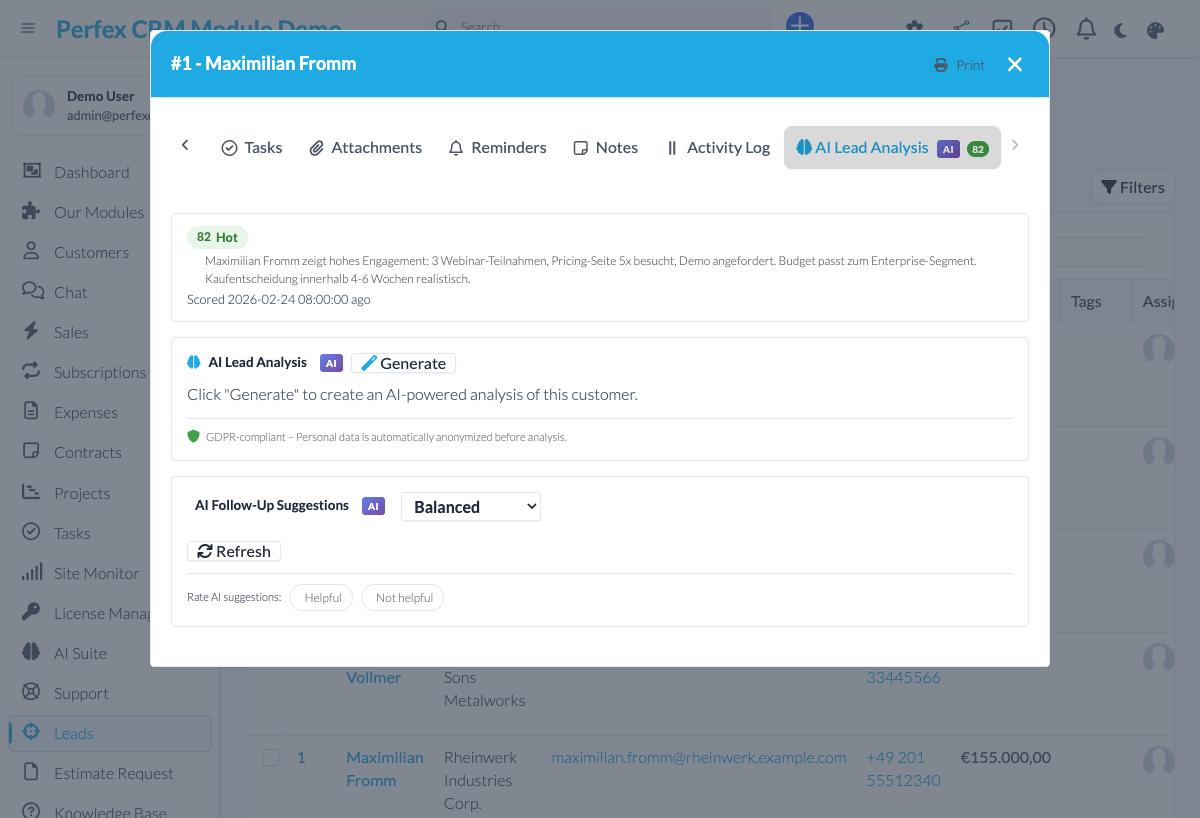1200x818 pixels.
Task: Click the Print icon in modal header
Action: pyautogui.click(x=940, y=65)
